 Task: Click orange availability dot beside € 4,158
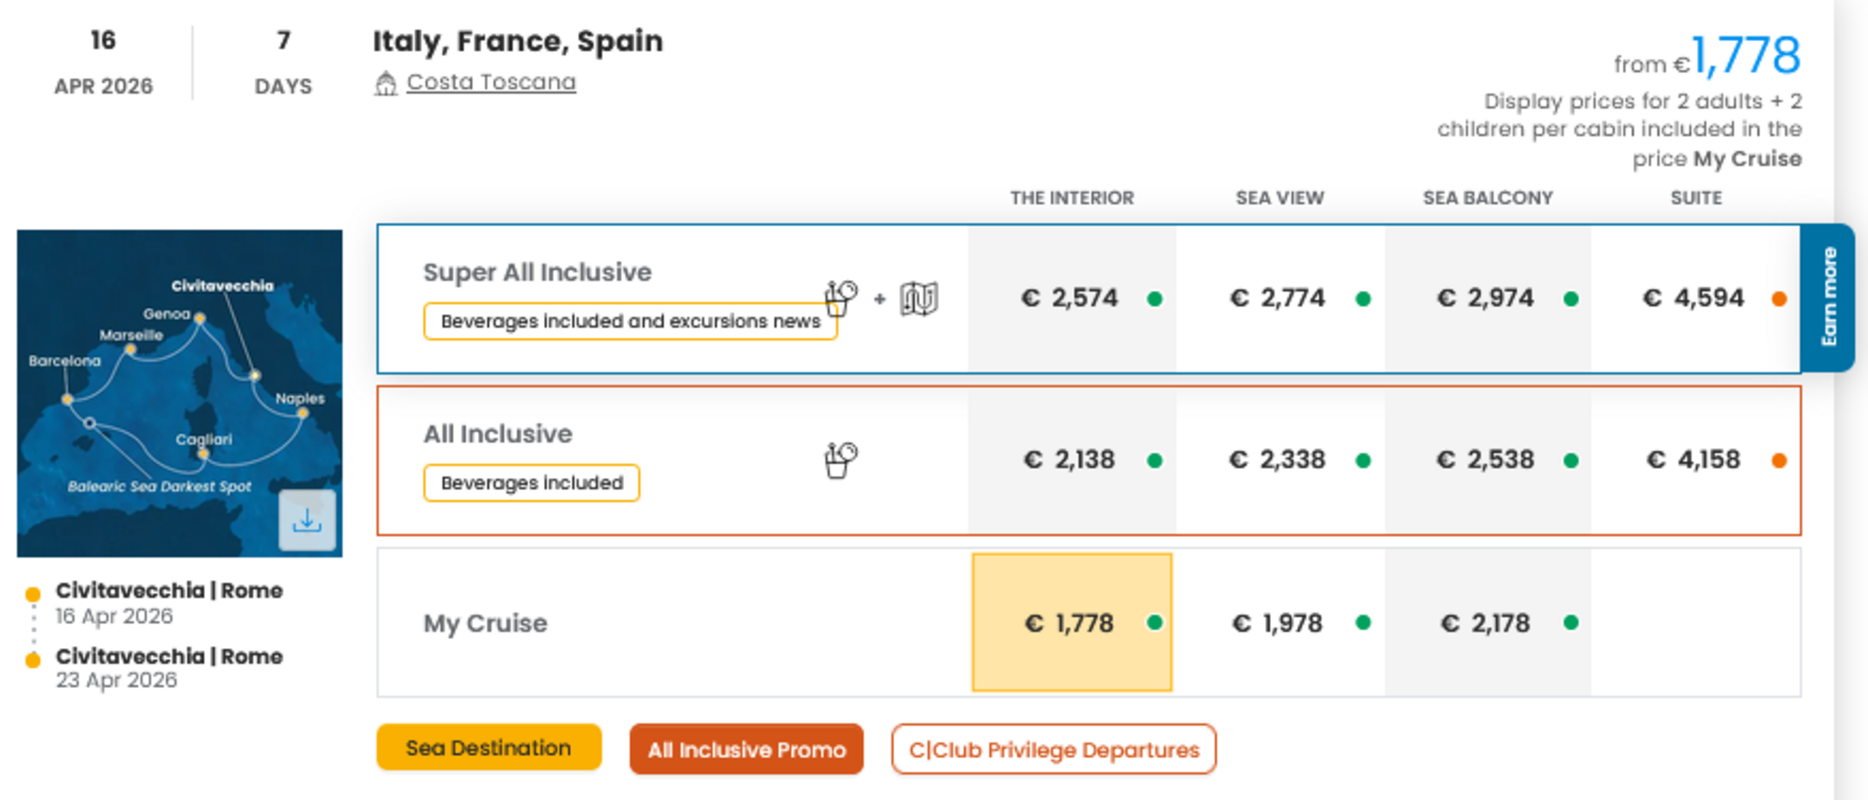pos(1779,461)
